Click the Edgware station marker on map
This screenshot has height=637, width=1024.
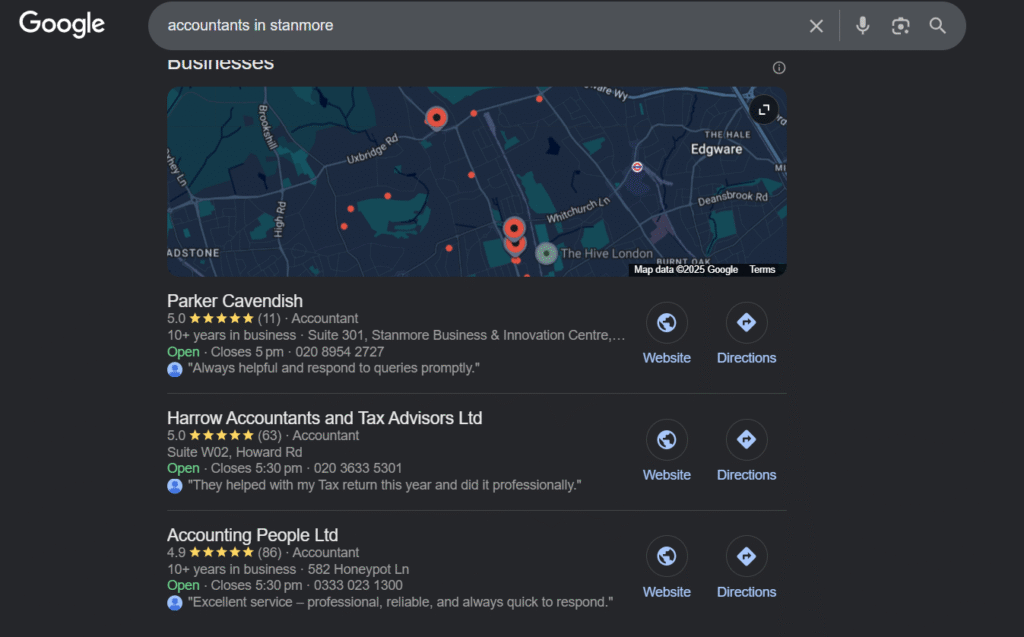point(637,166)
